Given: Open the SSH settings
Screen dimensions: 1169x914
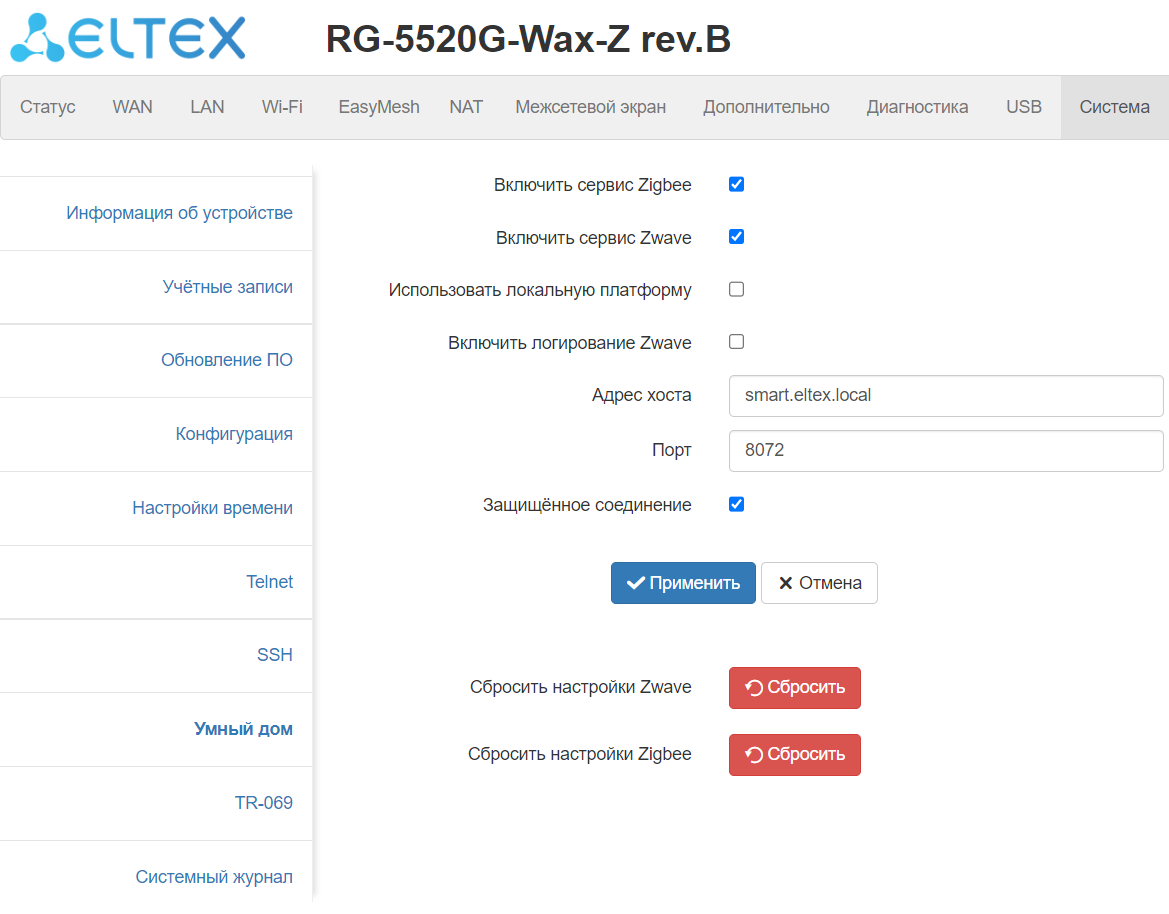Looking at the screenshot, I should pyautogui.click(x=274, y=655).
